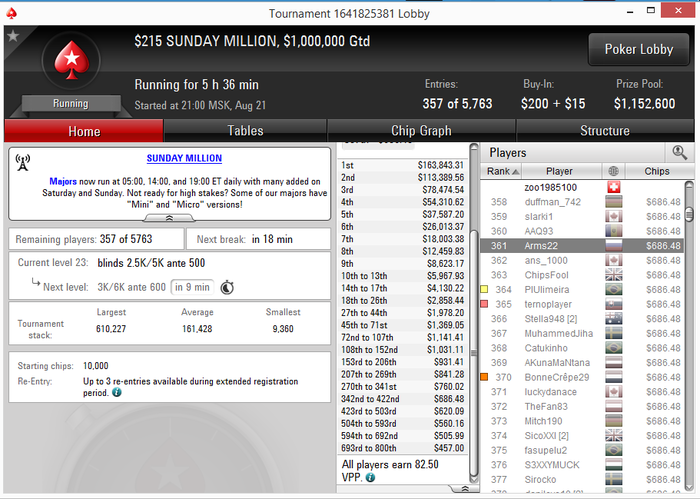Click the prize list vertical scrollbar

point(474,312)
